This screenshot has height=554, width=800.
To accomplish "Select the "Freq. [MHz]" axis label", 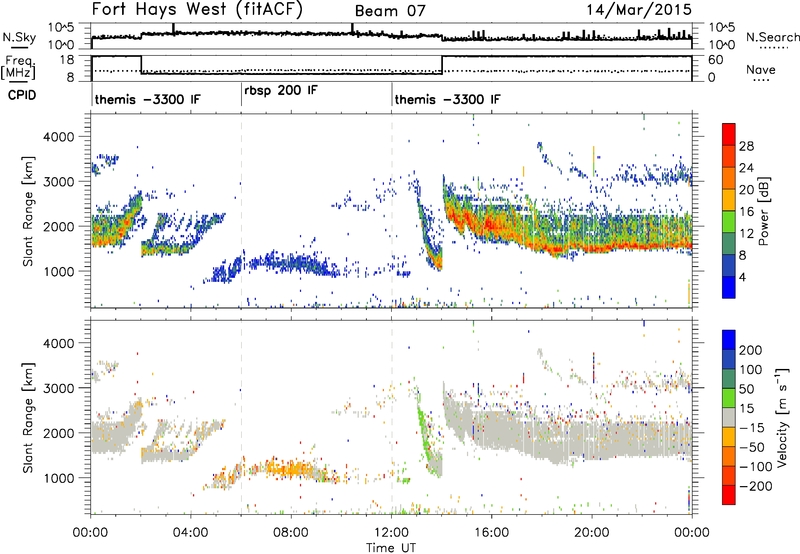I will point(19,67).
